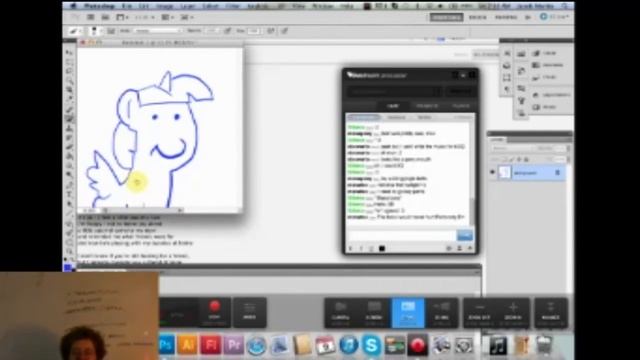Launch Premiere Pro from the Dock
Viewport: 640px width, 360px height.
click(233, 345)
